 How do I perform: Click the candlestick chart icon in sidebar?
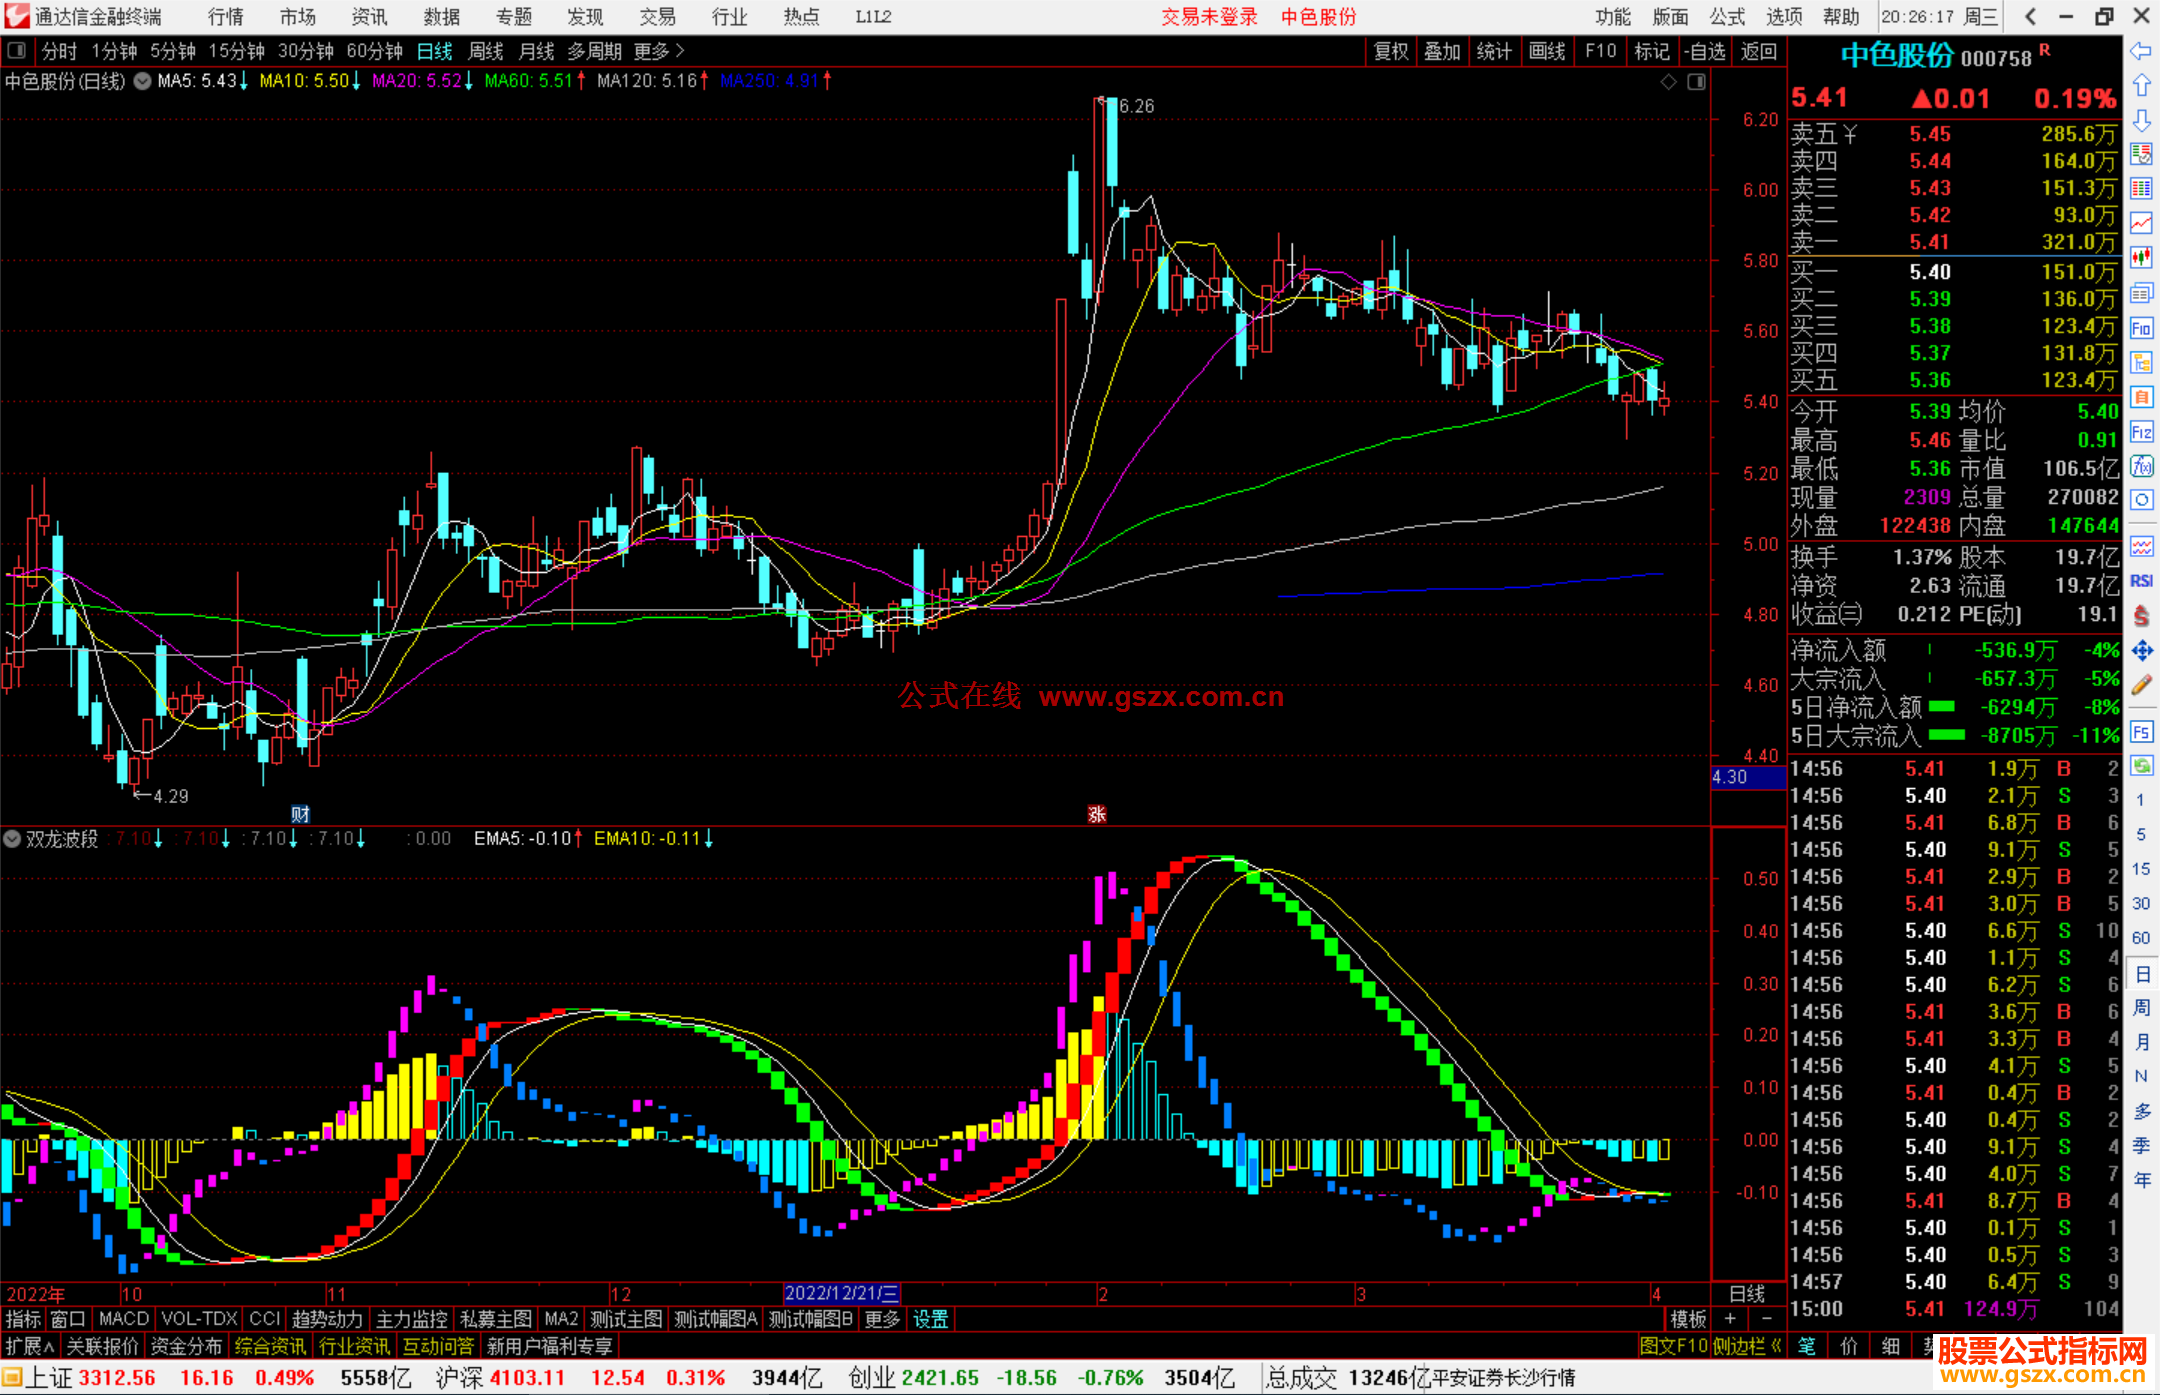(x=2141, y=258)
